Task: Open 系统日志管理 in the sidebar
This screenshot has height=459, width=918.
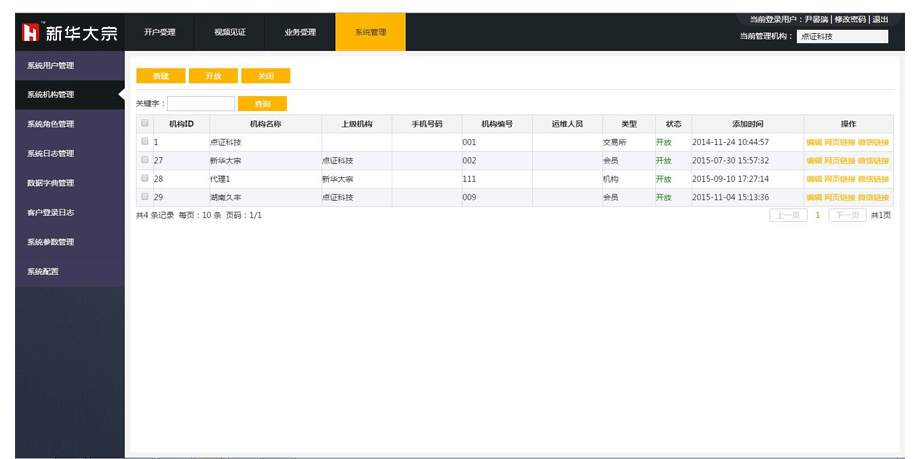Action: pyautogui.click(x=70, y=153)
